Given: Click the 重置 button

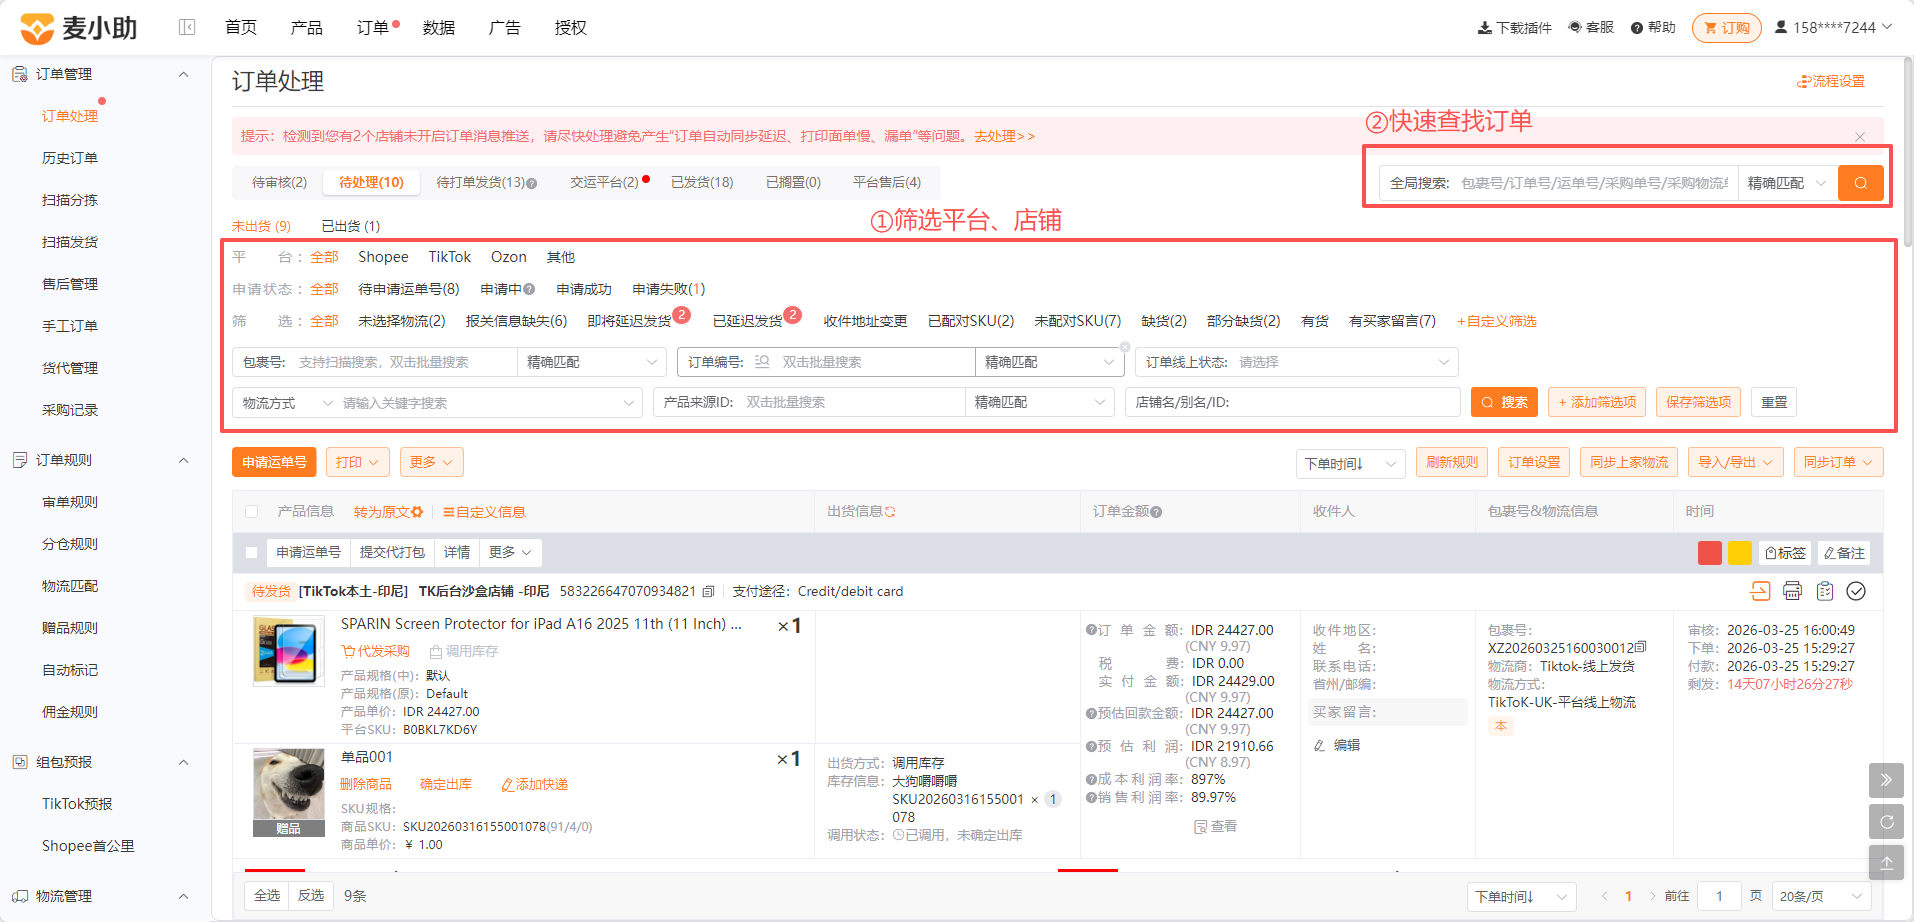Looking at the screenshot, I should (x=1774, y=402).
